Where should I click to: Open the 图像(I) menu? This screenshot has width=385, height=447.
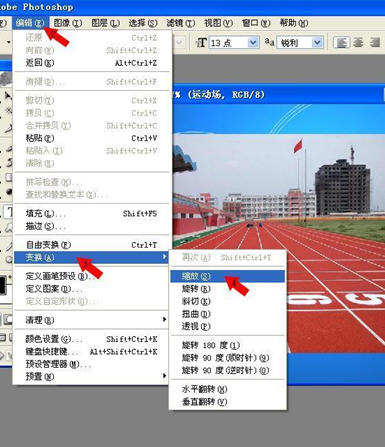point(68,23)
